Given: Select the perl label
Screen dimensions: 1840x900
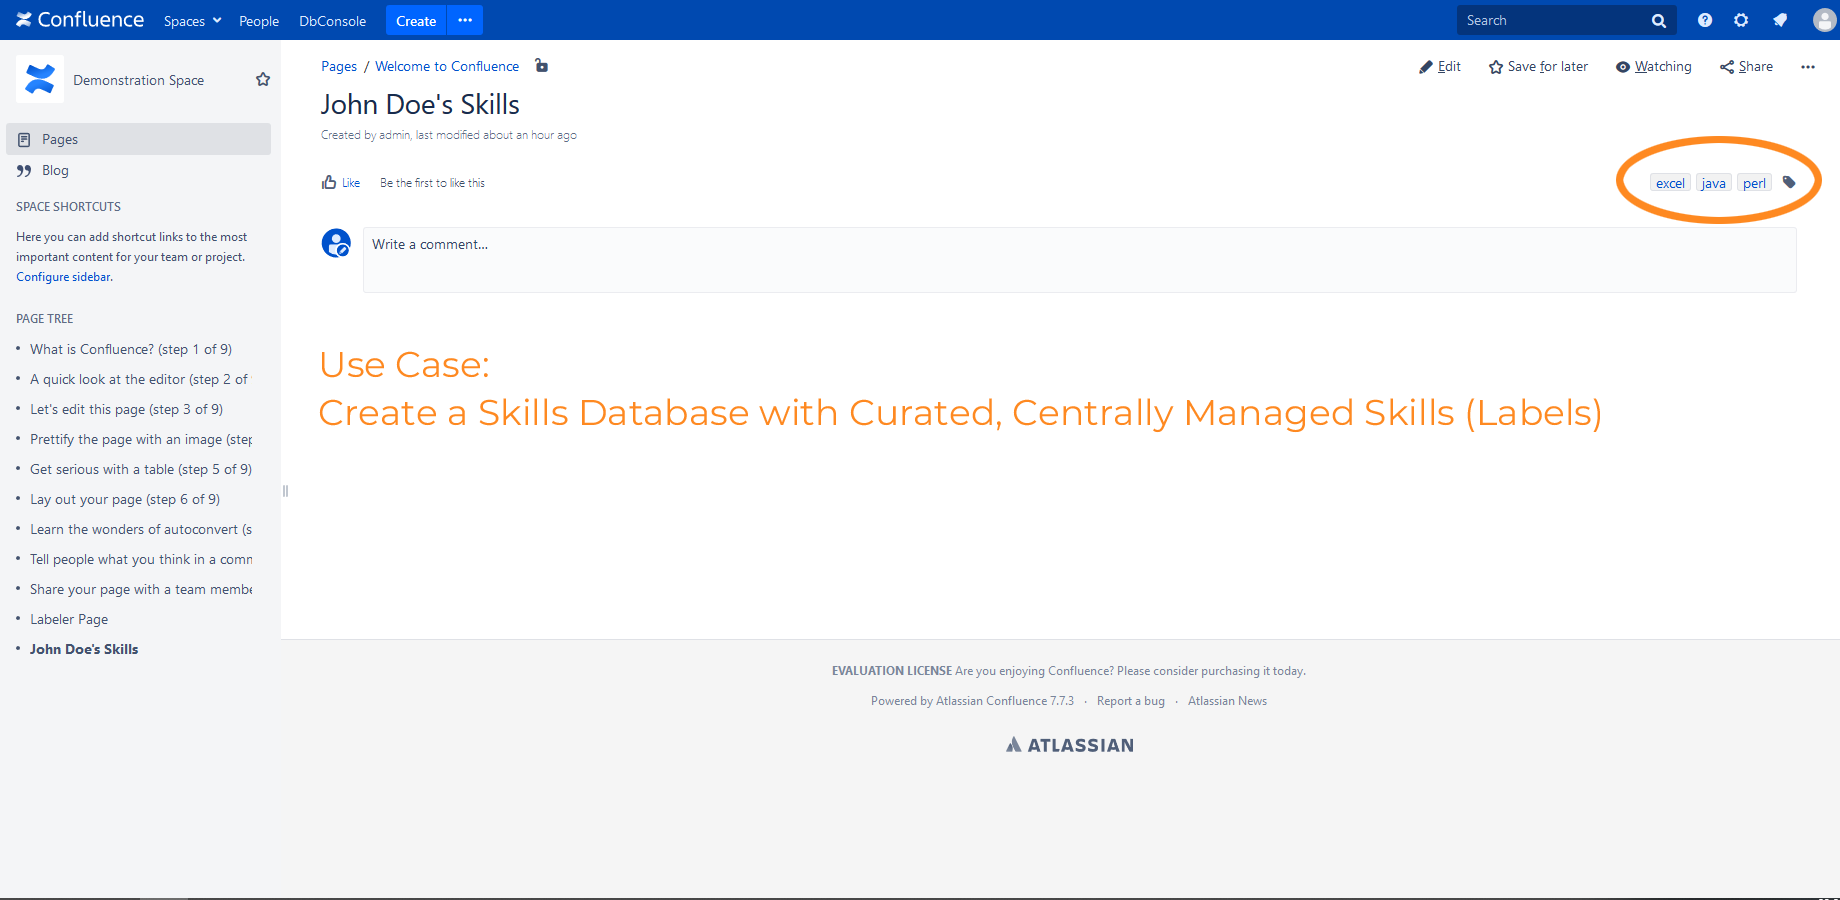Looking at the screenshot, I should pyautogui.click(x=1754, y=183).
